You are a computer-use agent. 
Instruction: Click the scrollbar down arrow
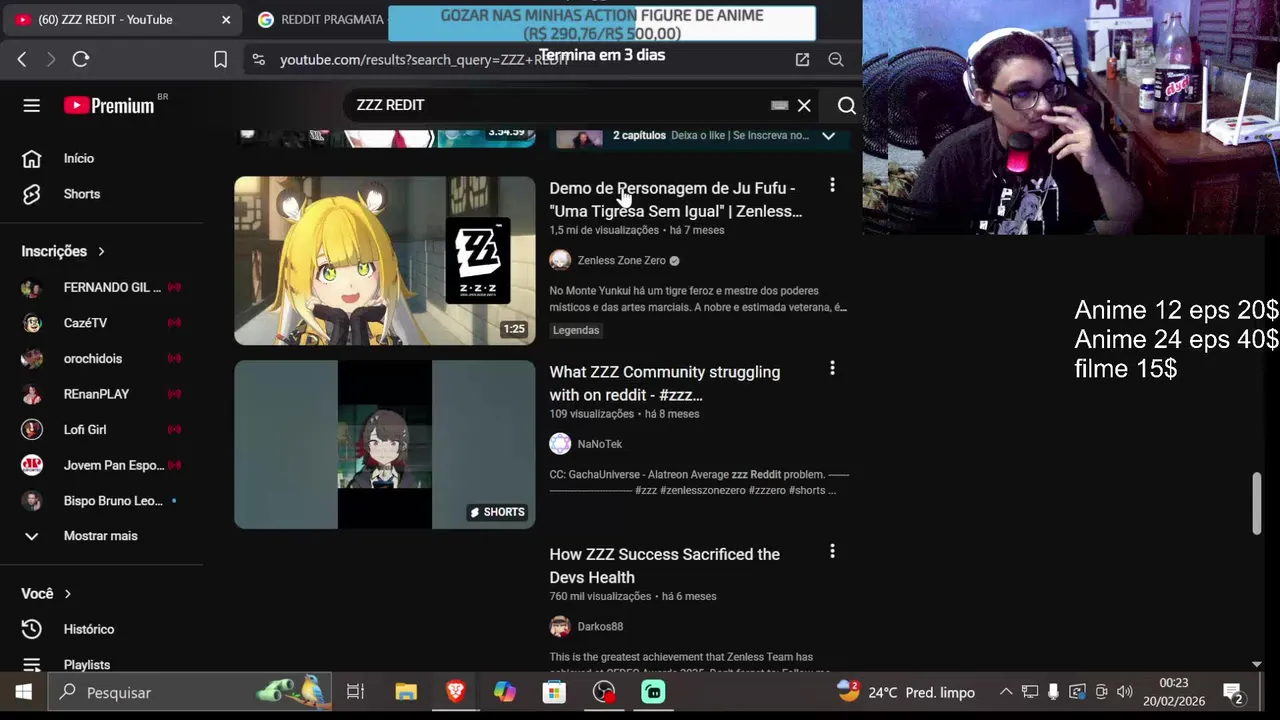[x=1257, y=664]
